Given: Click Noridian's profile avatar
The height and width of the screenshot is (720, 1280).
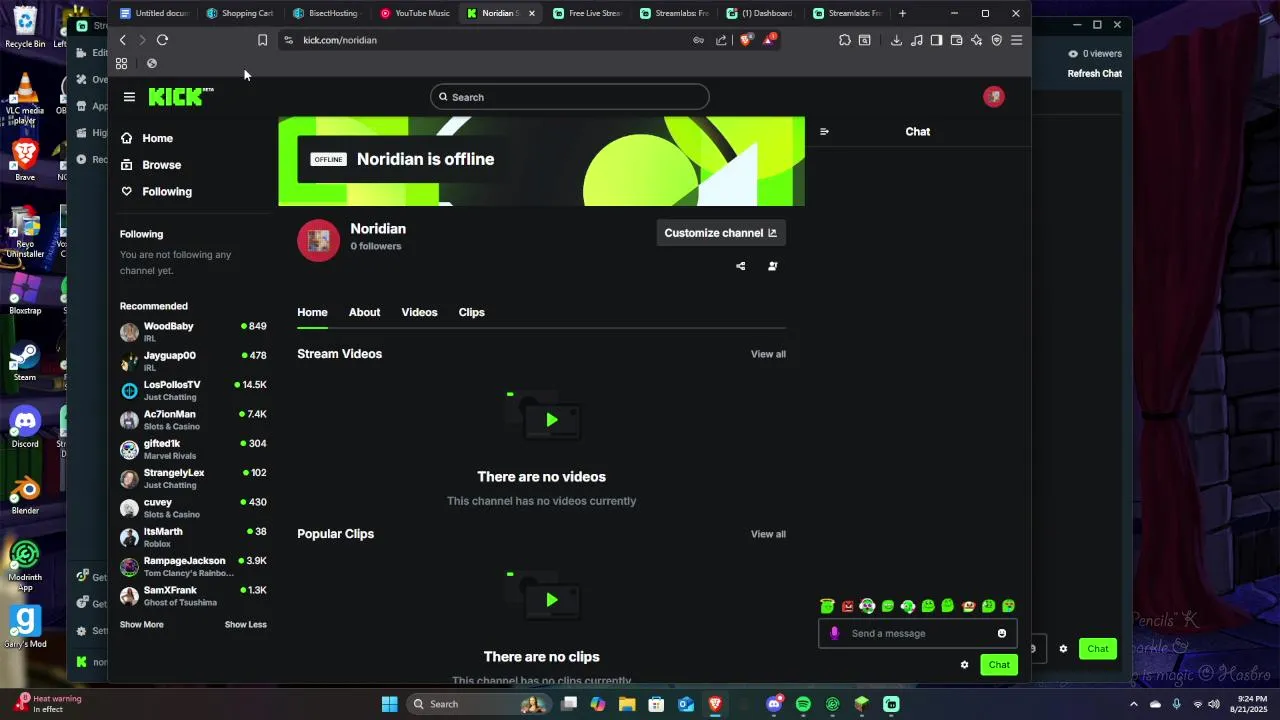Looking at the screenshot, I should pos(318,240).
